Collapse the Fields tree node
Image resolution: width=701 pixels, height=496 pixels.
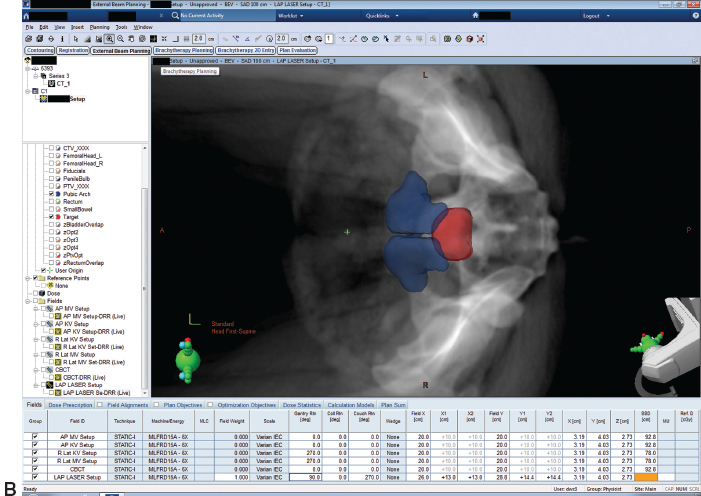(28, 301)
